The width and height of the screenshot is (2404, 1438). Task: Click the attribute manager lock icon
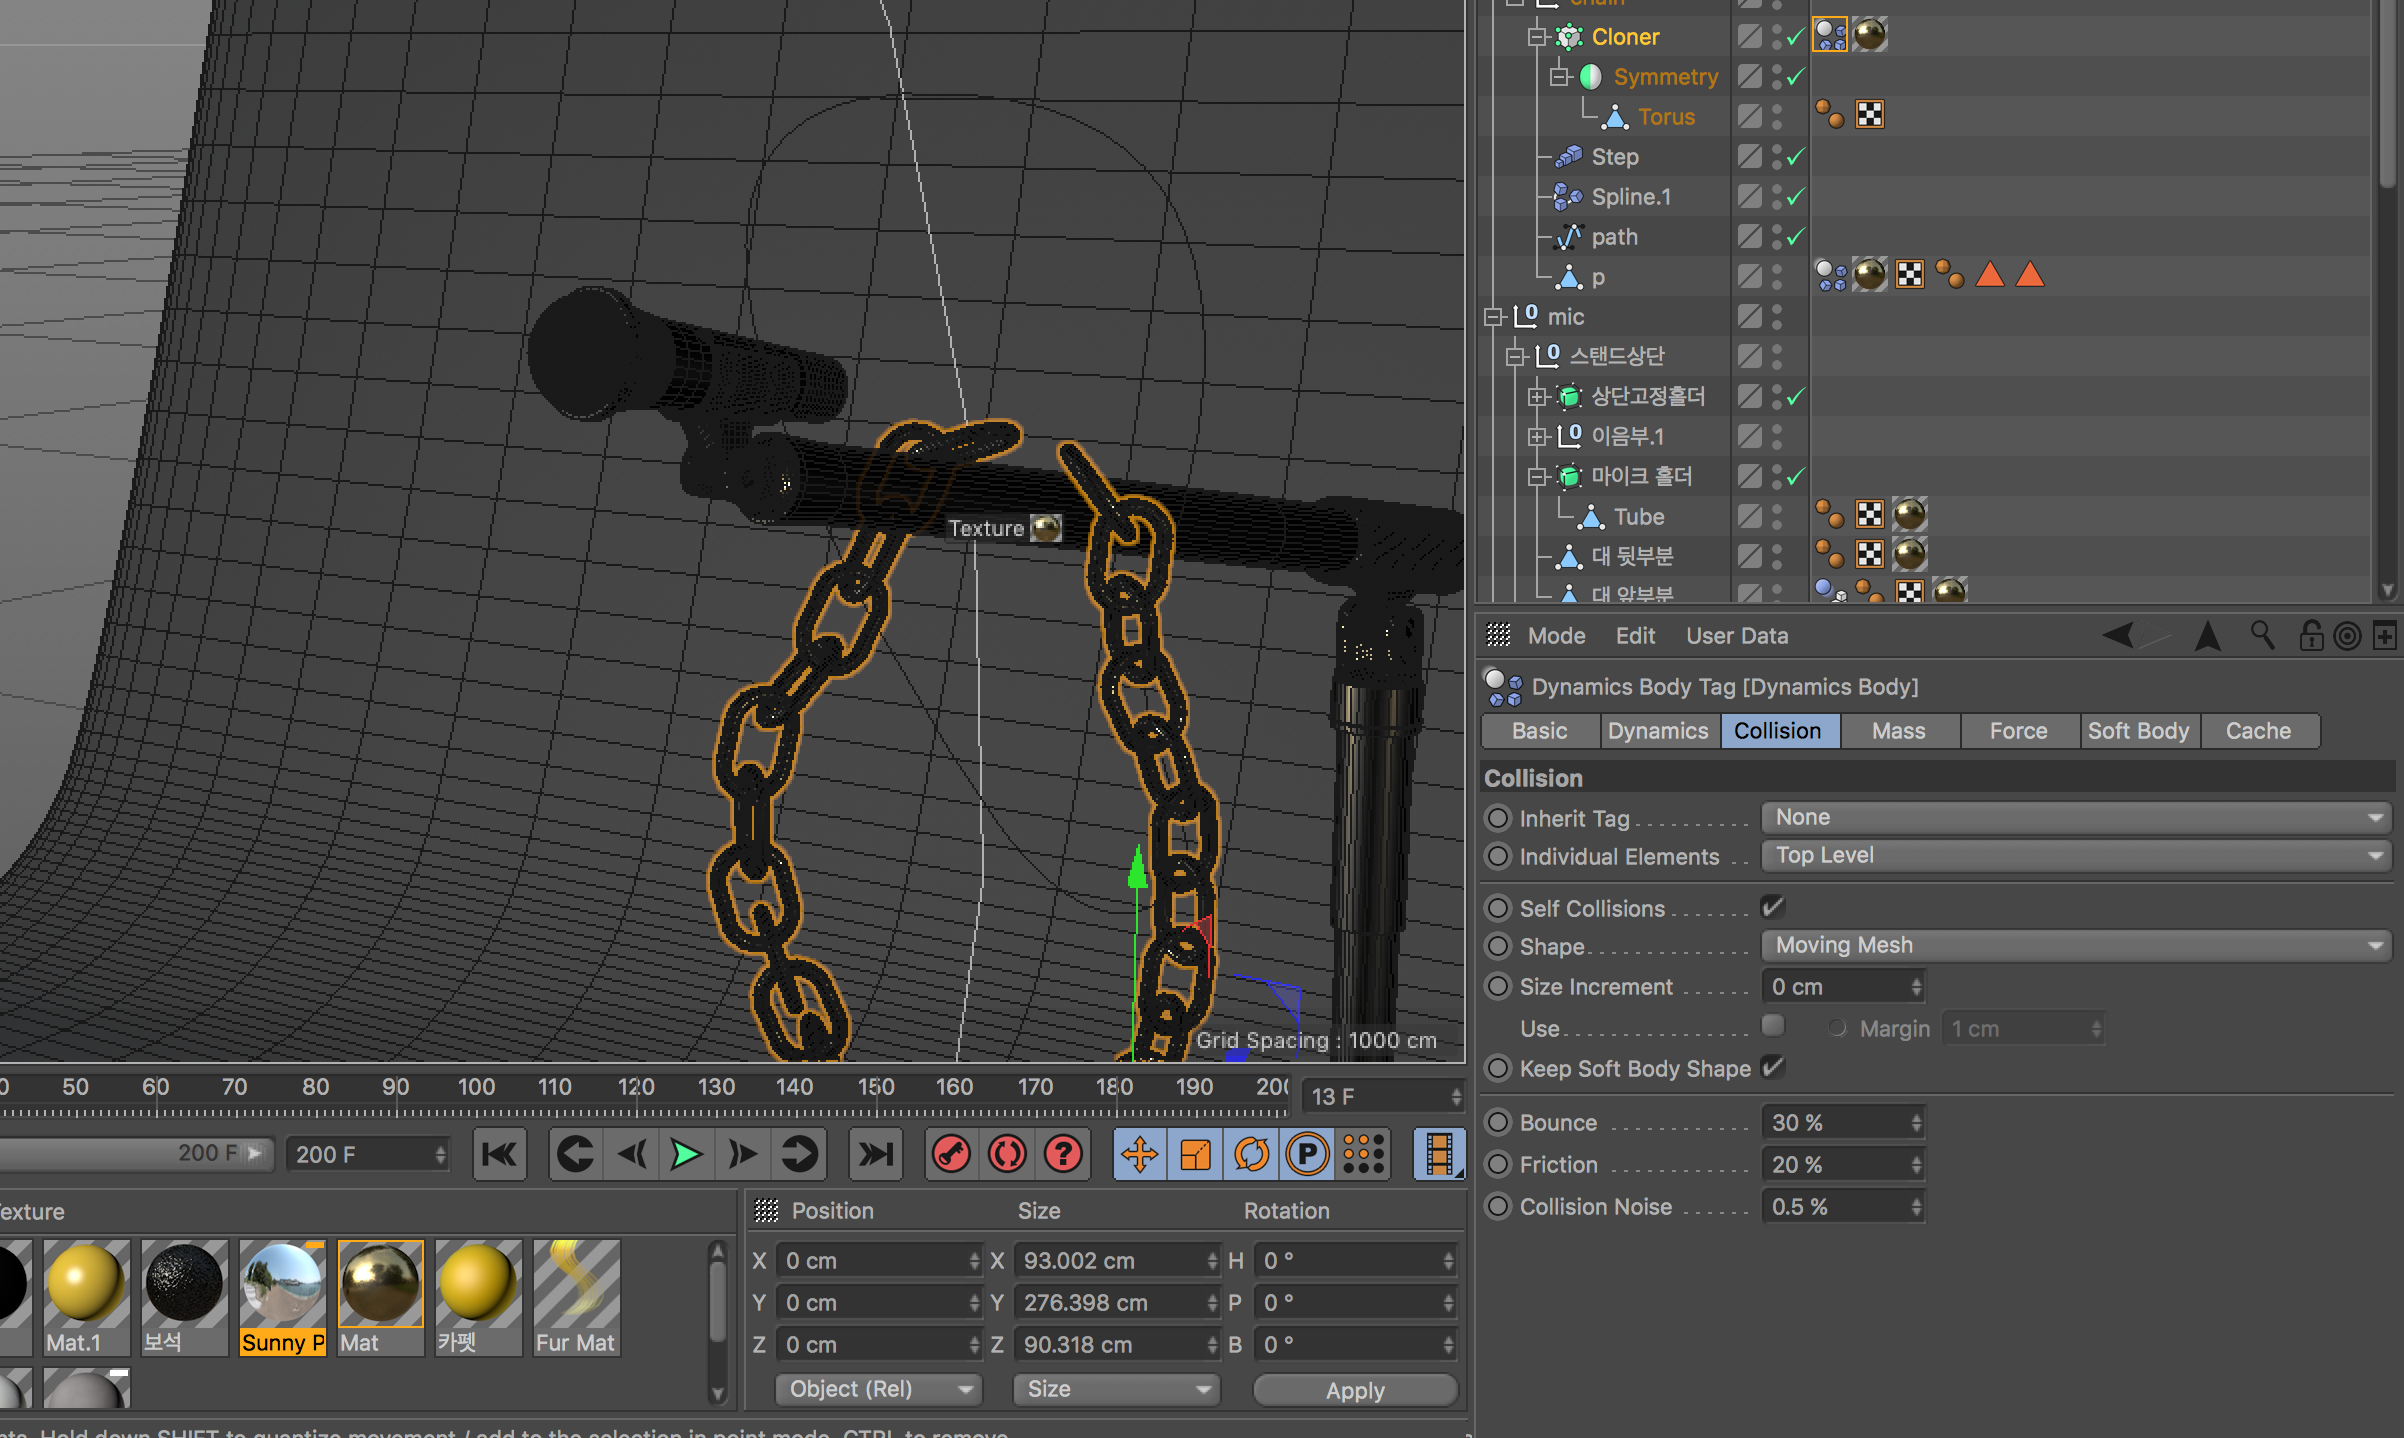click(2310, 635)
